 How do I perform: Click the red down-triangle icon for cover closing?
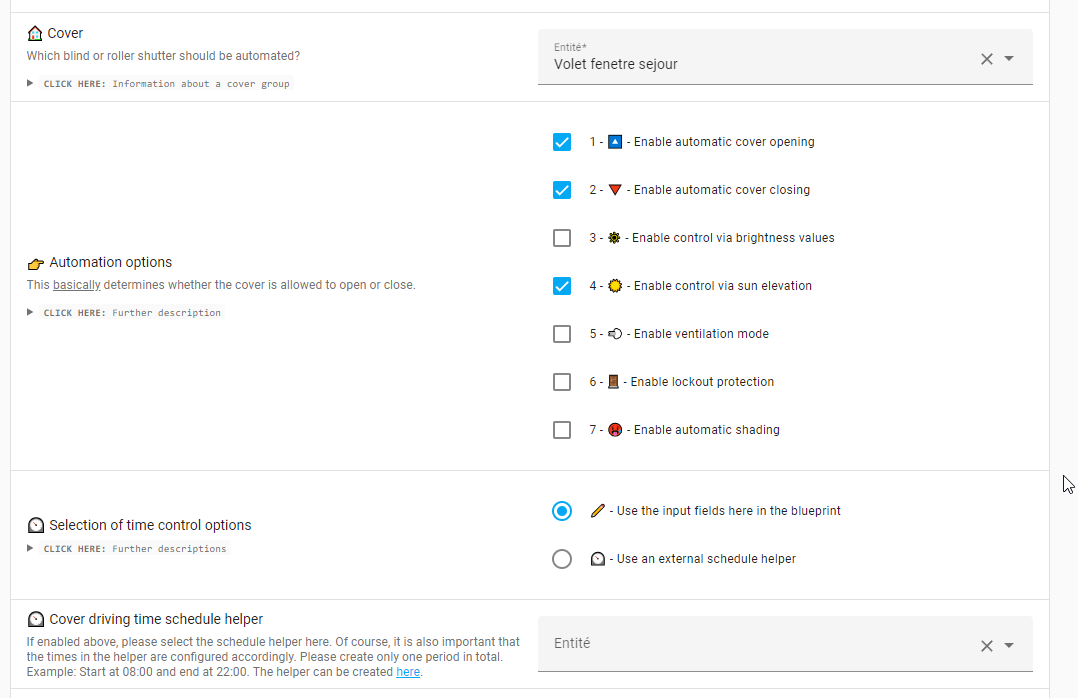[615, 190]
